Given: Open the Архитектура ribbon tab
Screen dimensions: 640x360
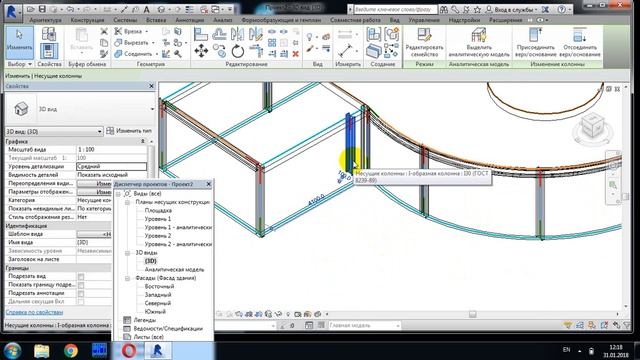Looking at the screenshot, I should coord(45,20).
